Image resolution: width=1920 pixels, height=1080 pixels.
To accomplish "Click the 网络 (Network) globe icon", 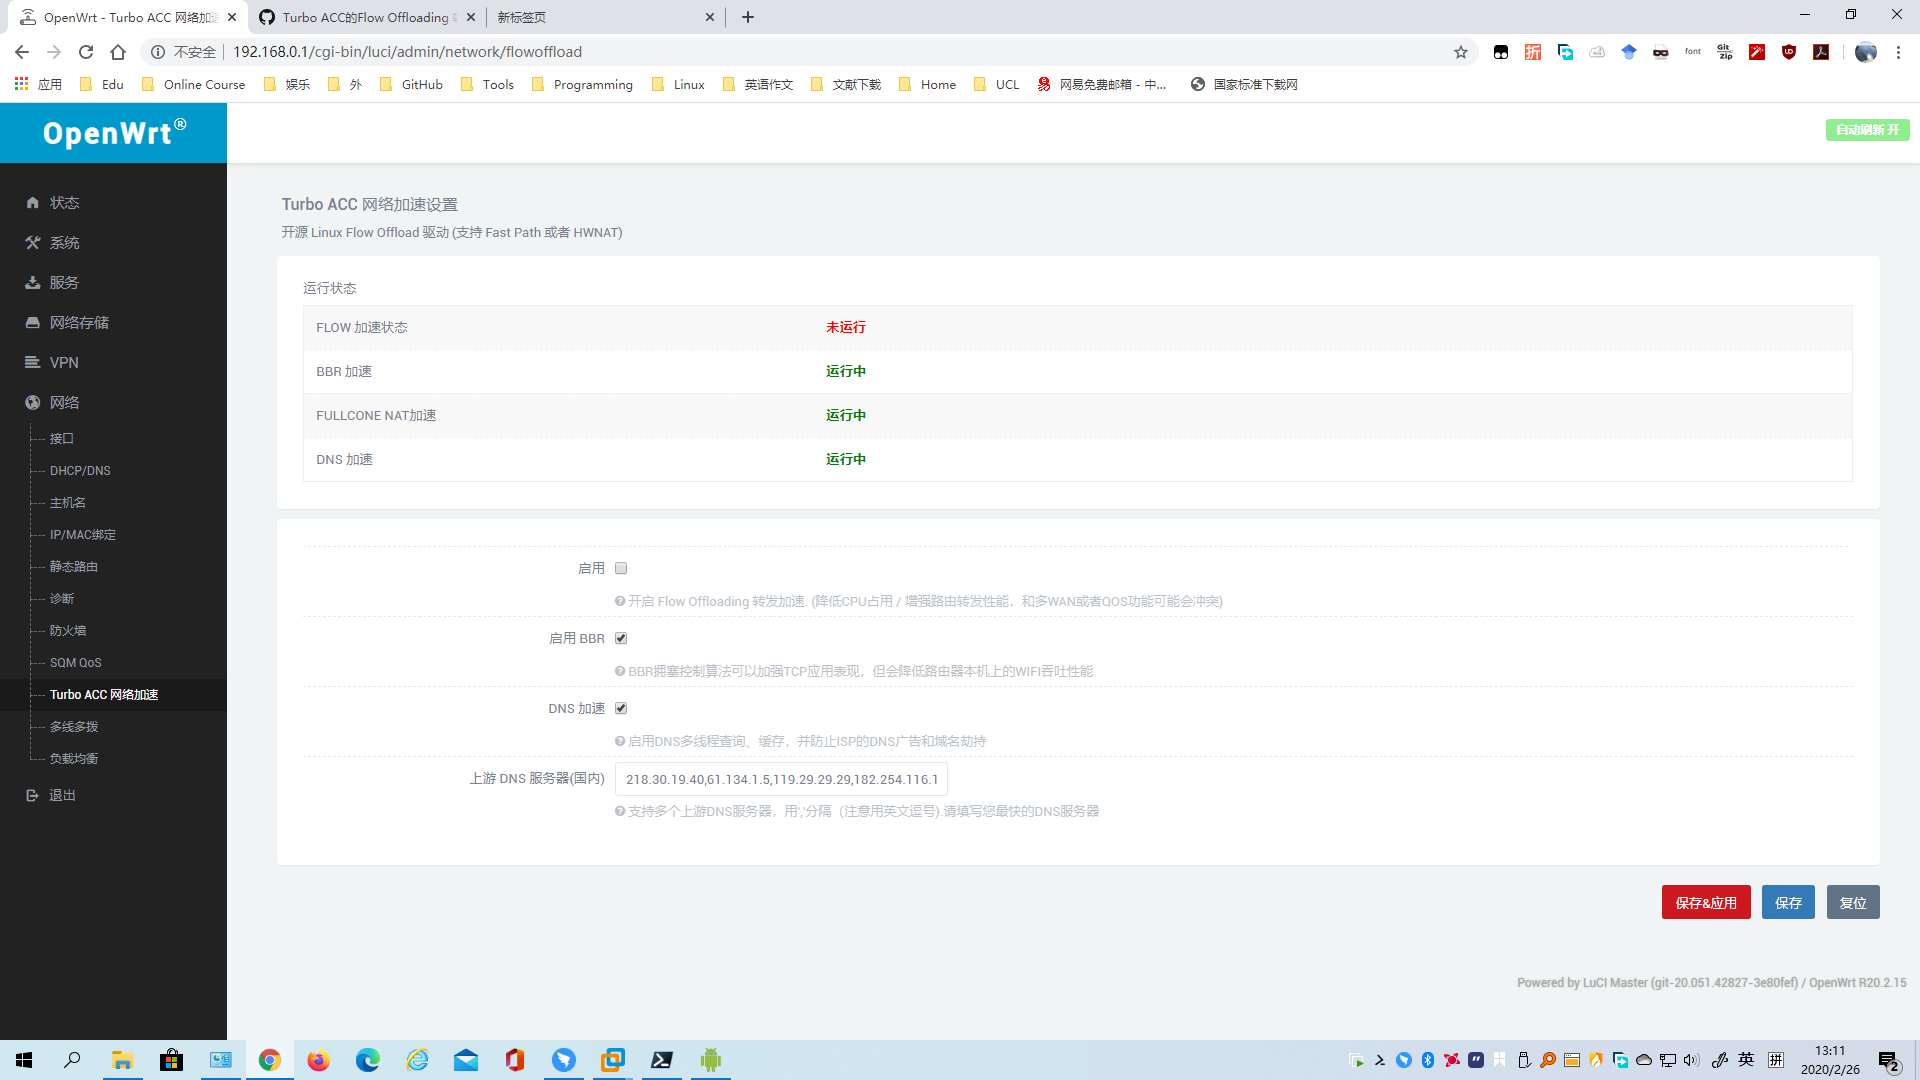I will (x=33, y=402).
